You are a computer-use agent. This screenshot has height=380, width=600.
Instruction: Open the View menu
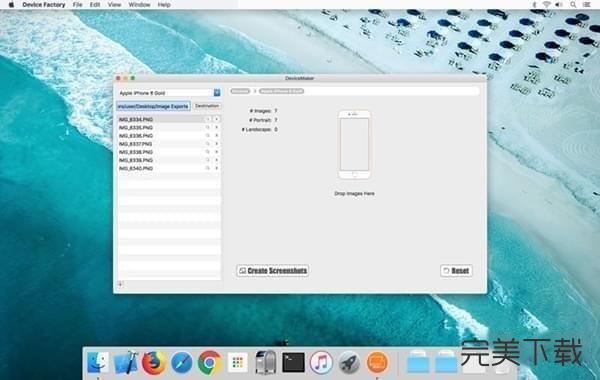114,5
